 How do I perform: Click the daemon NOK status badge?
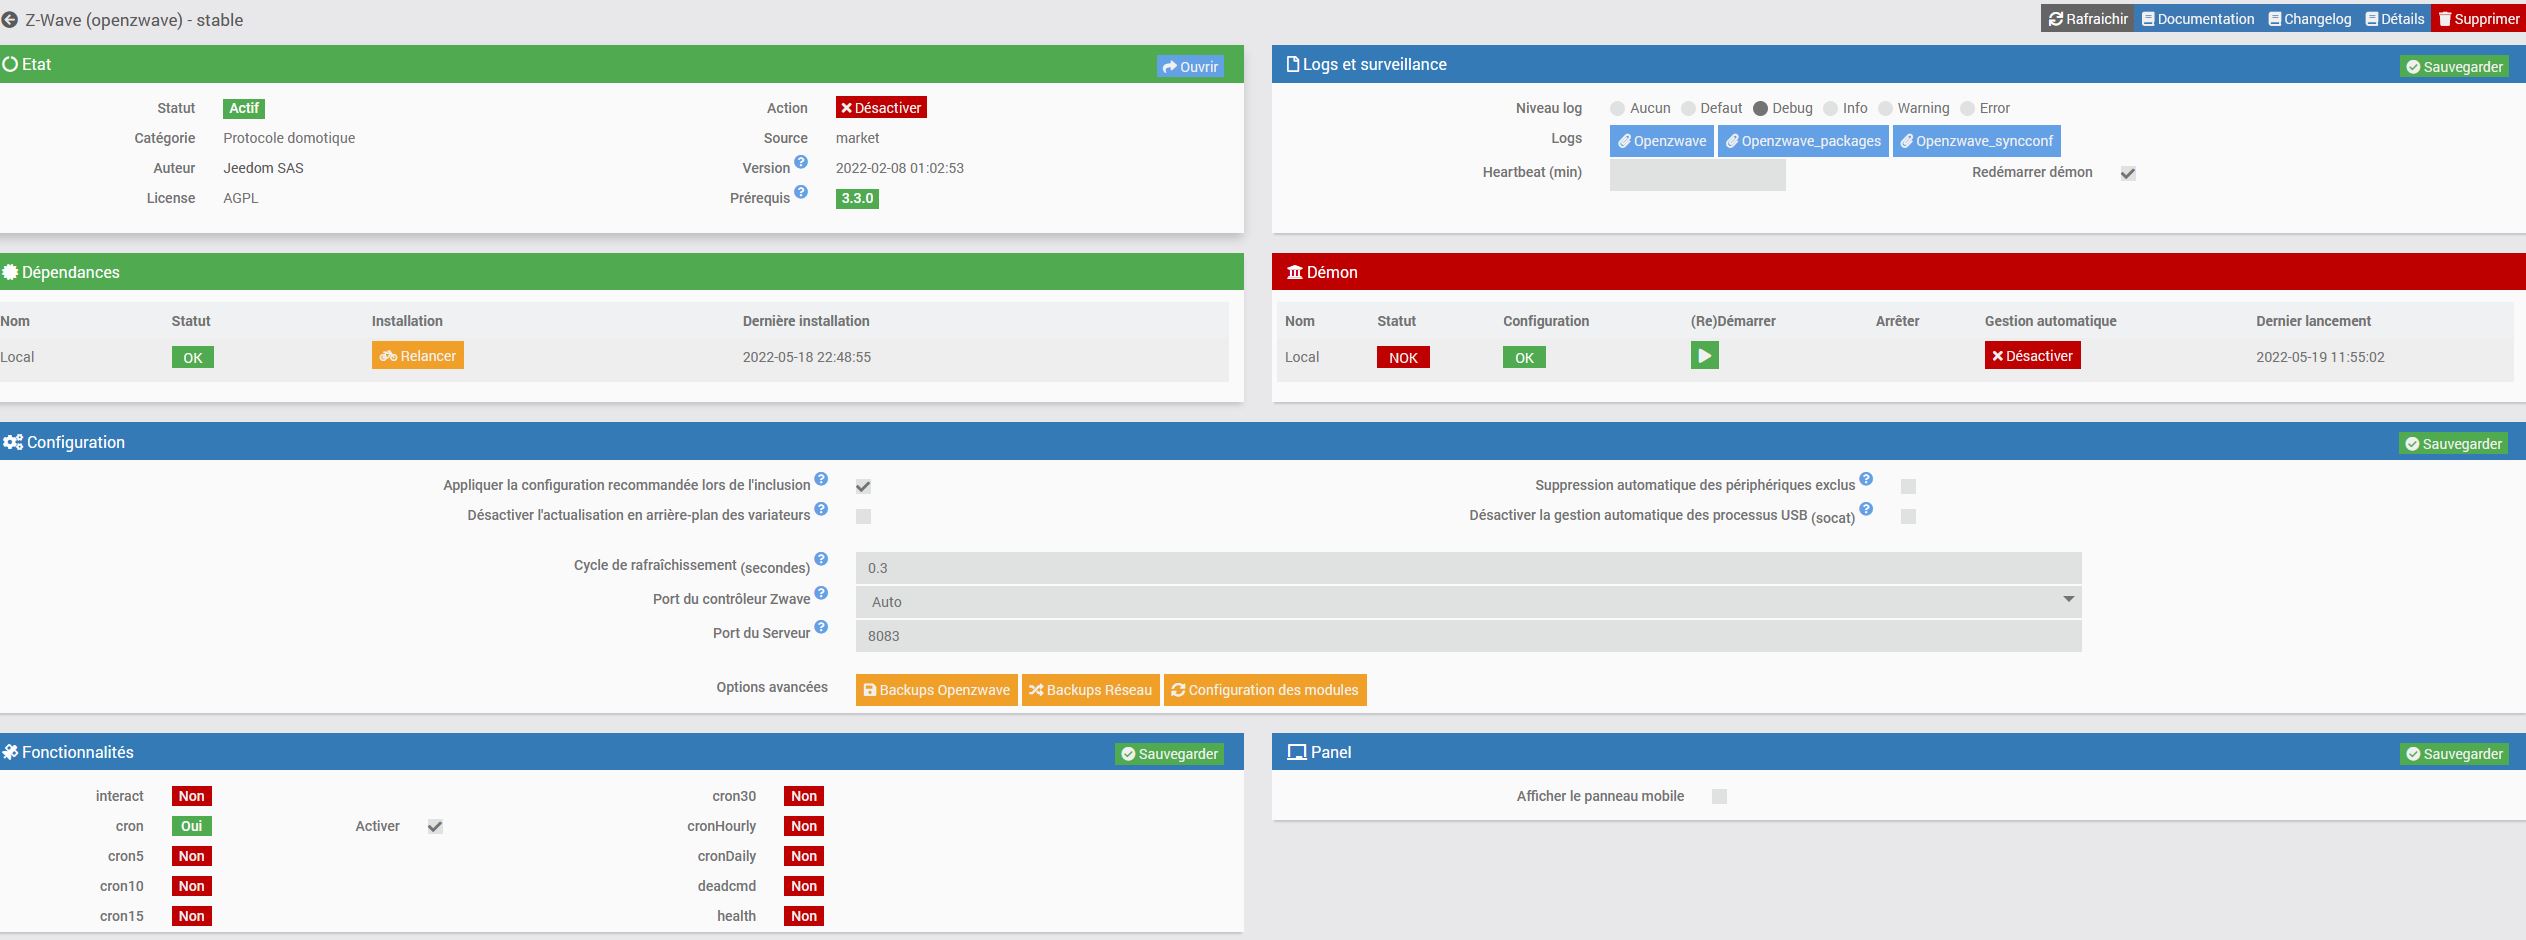1403,357
